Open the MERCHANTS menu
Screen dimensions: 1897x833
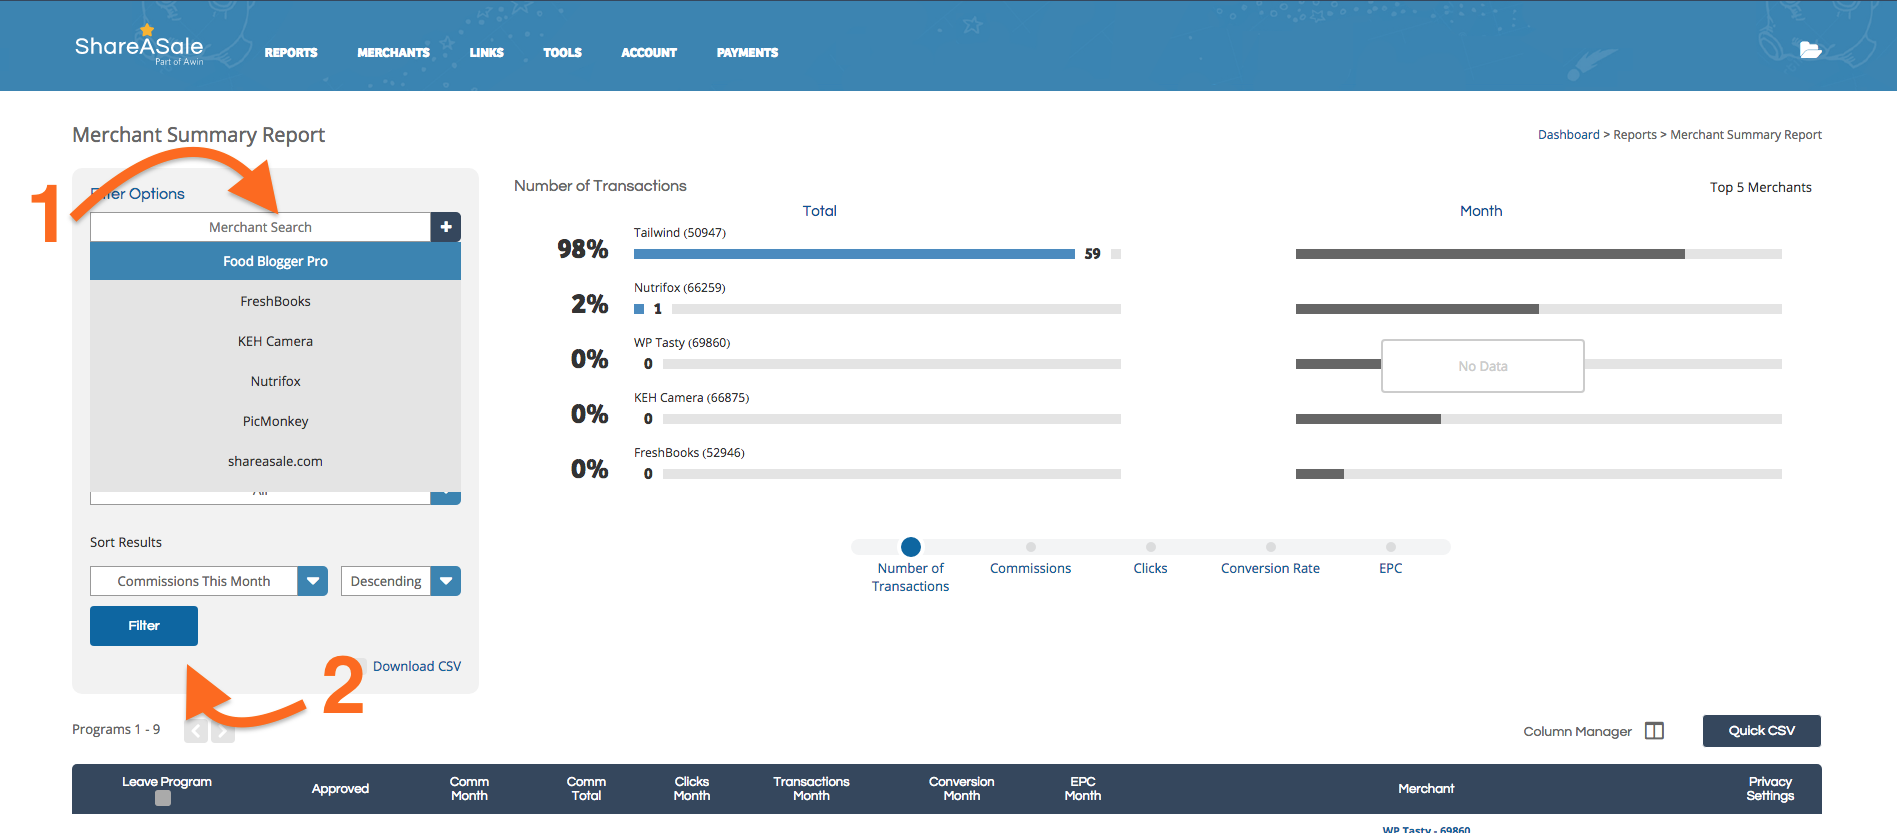click(393, 53)
